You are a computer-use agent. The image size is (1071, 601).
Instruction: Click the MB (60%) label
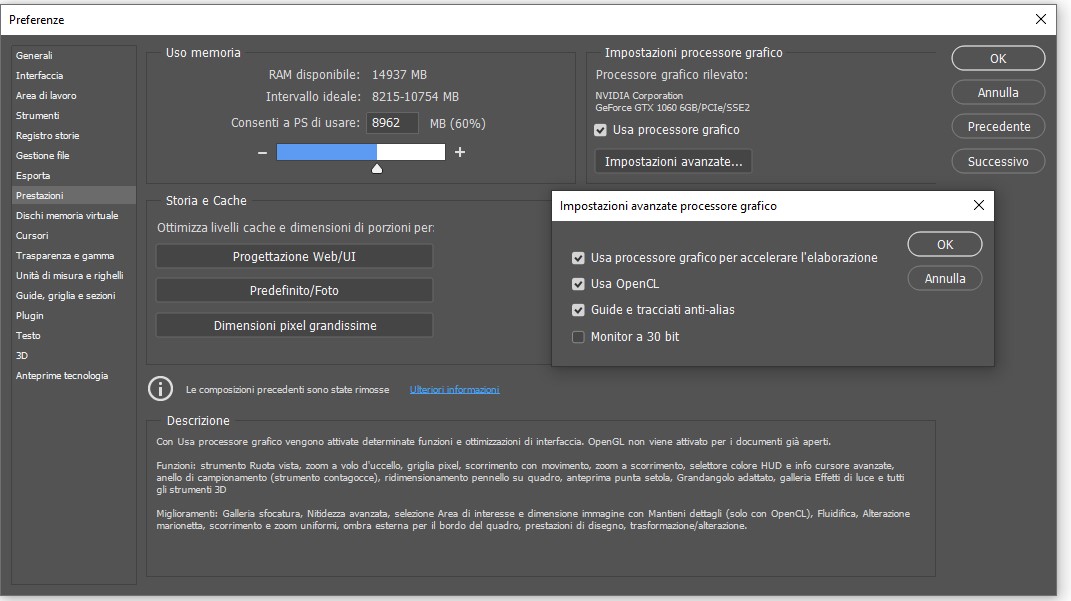[458, 124]
